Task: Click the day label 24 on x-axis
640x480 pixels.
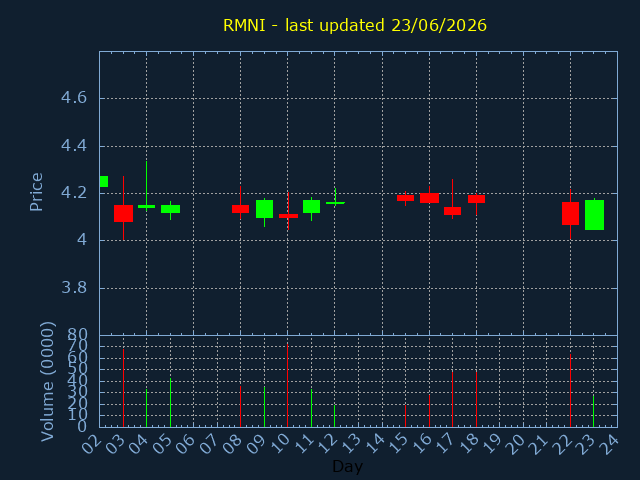Action: pyautogui.click(x=609, y=444)
